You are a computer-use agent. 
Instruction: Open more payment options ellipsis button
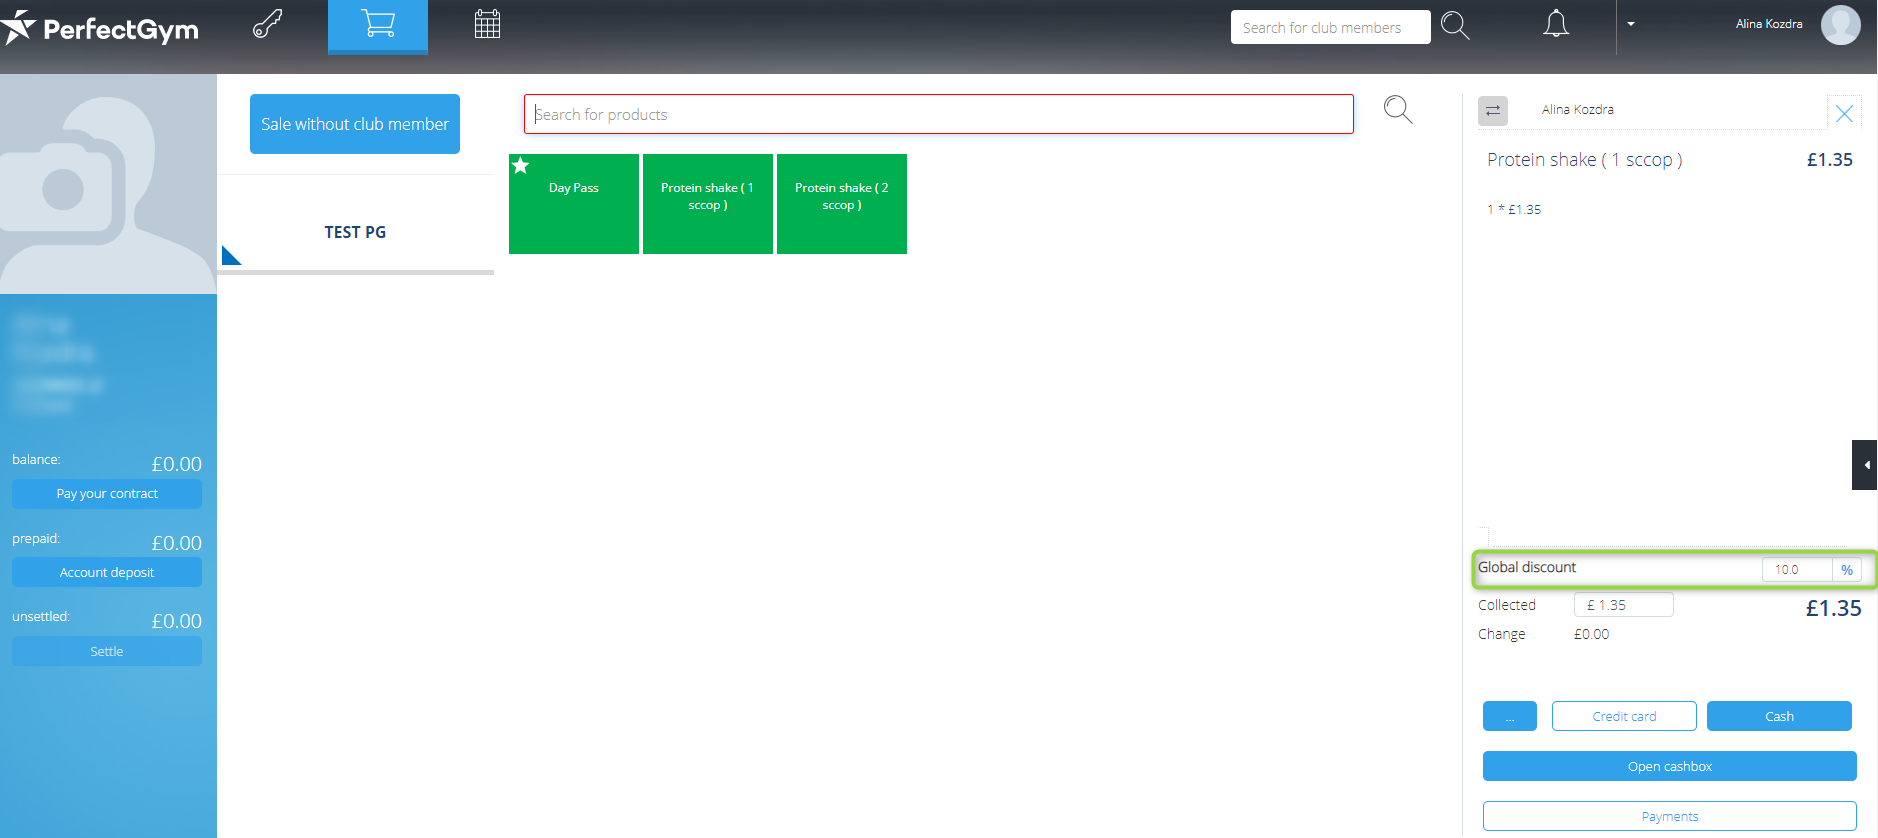(1509, 717)
